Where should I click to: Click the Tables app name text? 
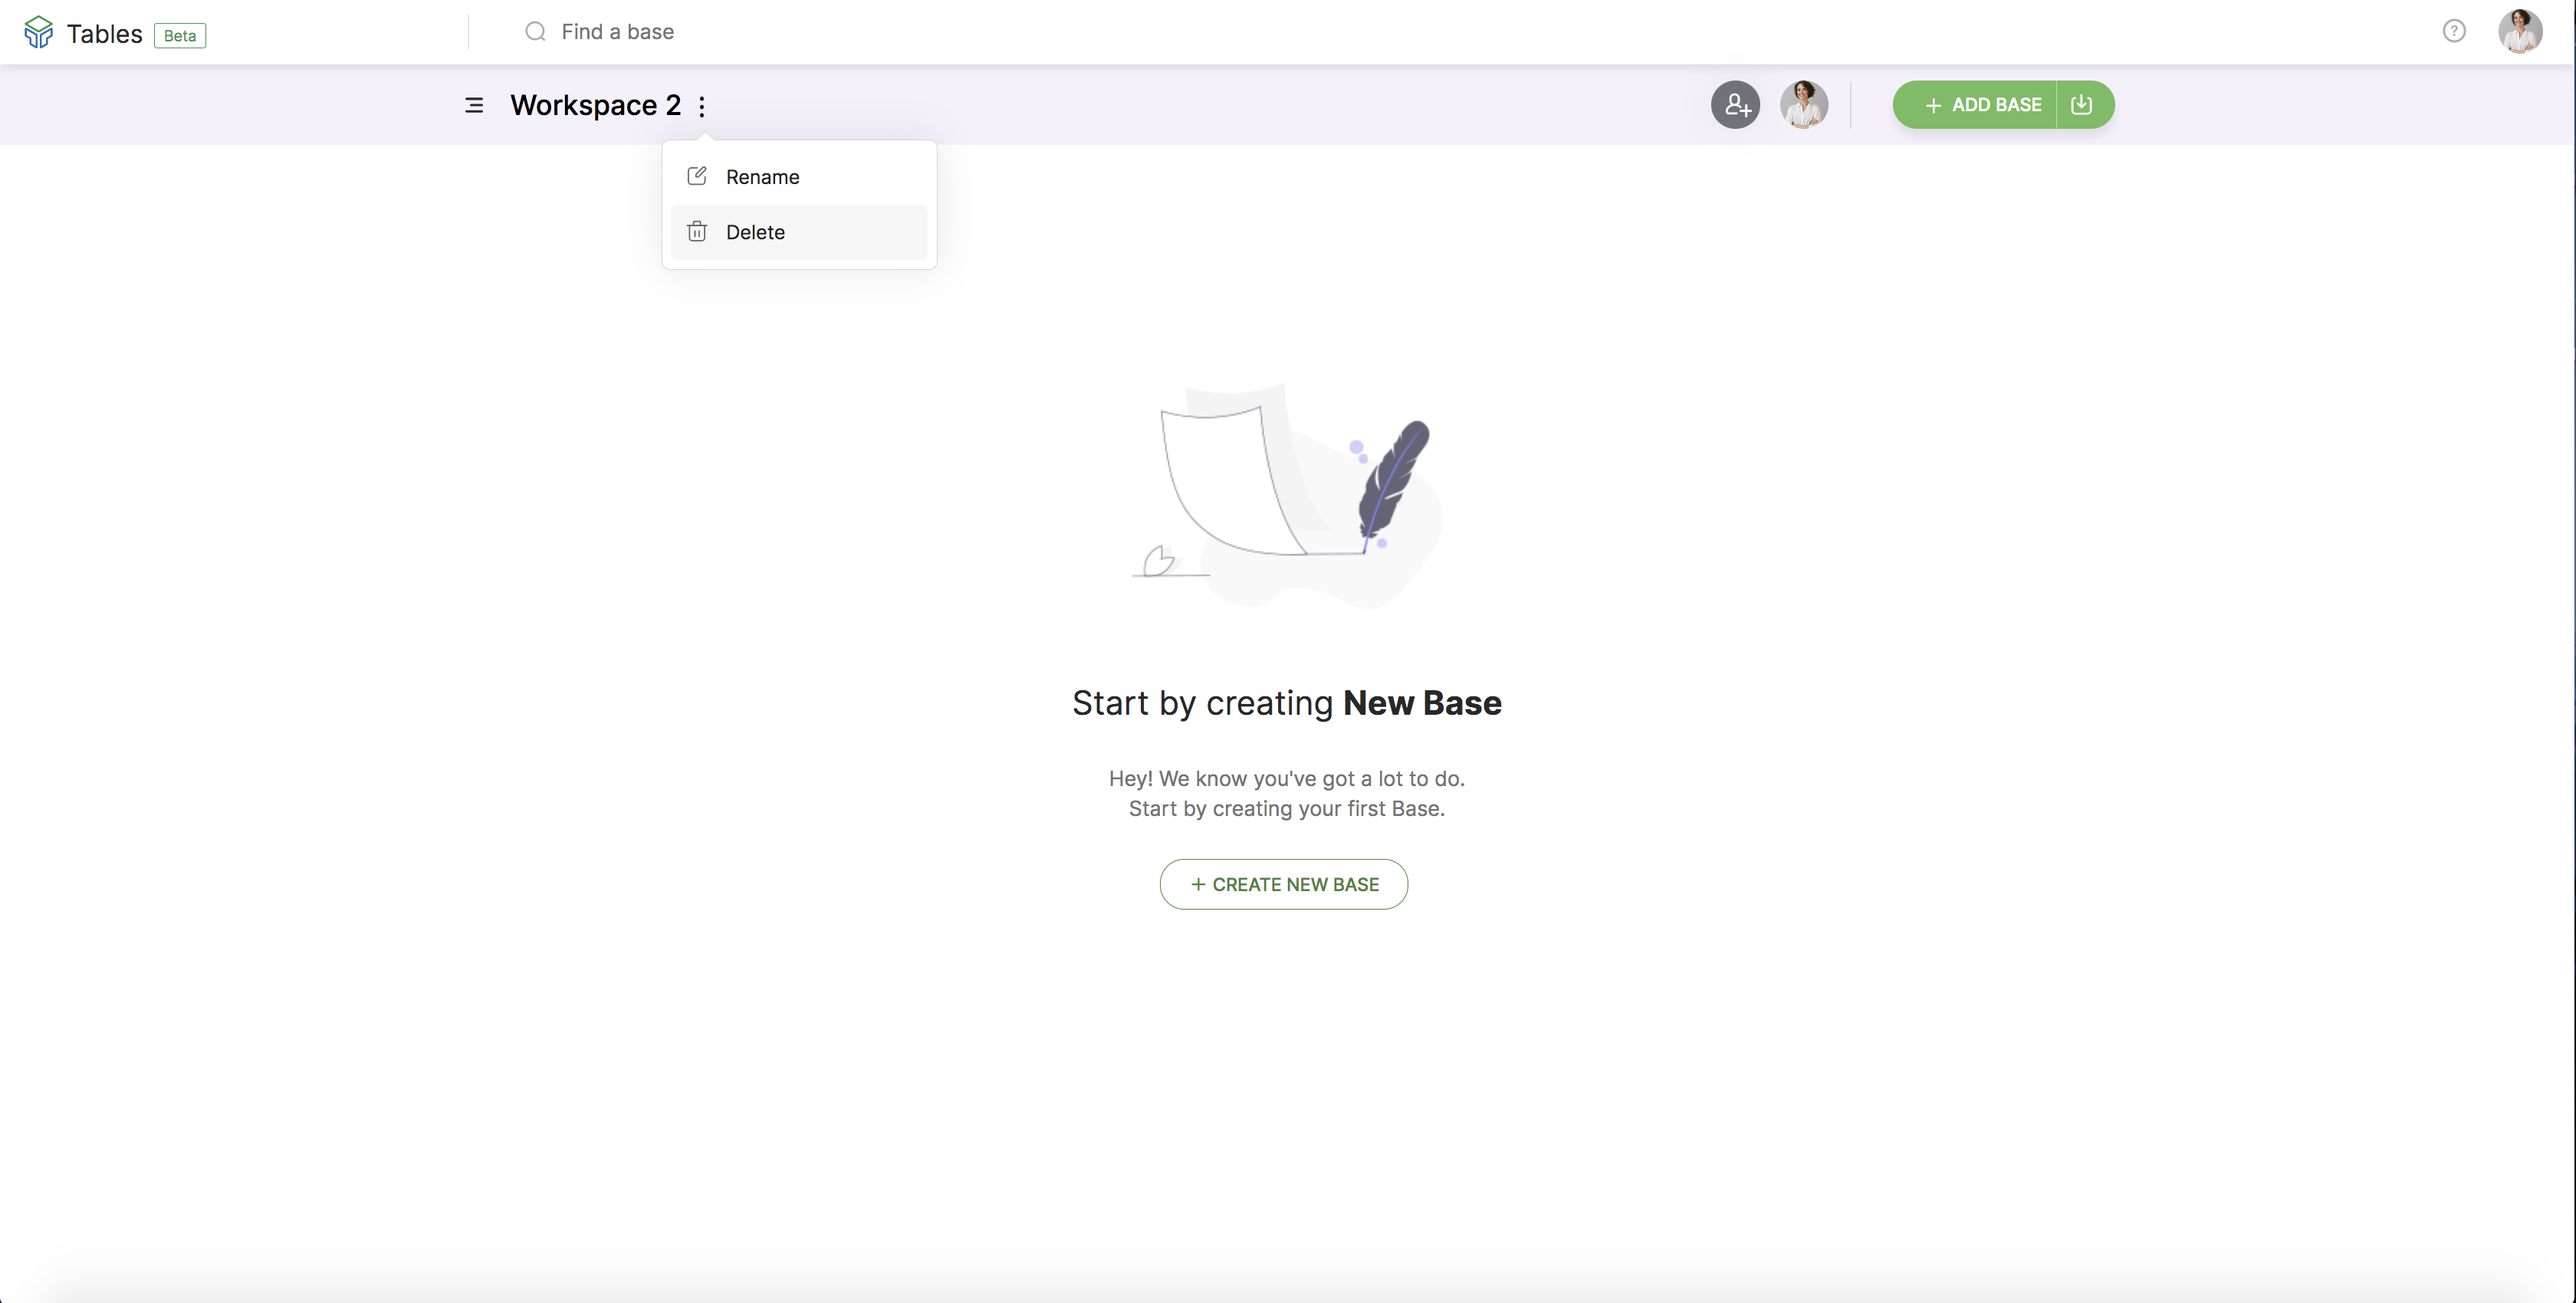coord(104,34)
